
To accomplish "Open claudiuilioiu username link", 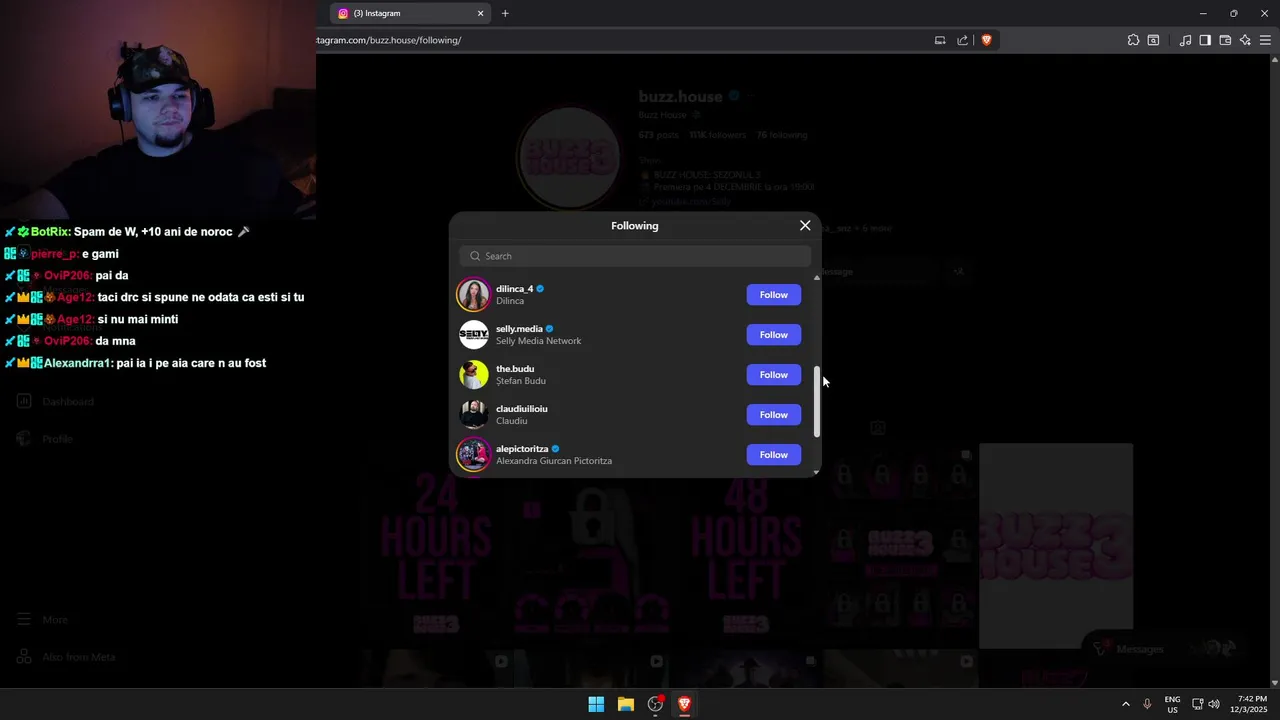I will 522,409.
